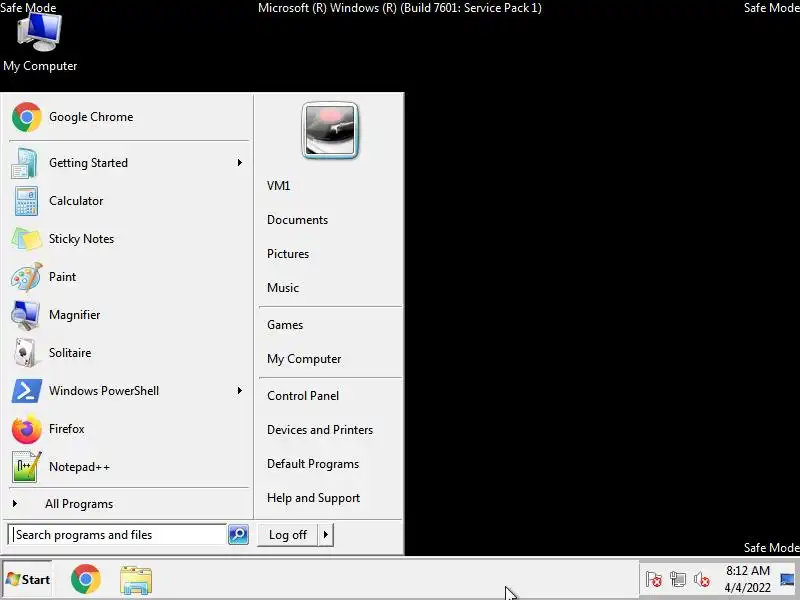This screenshot has width=800, height=600.
Task: Click the Action Center flag tray icon
Action: [x=654, y=580]
